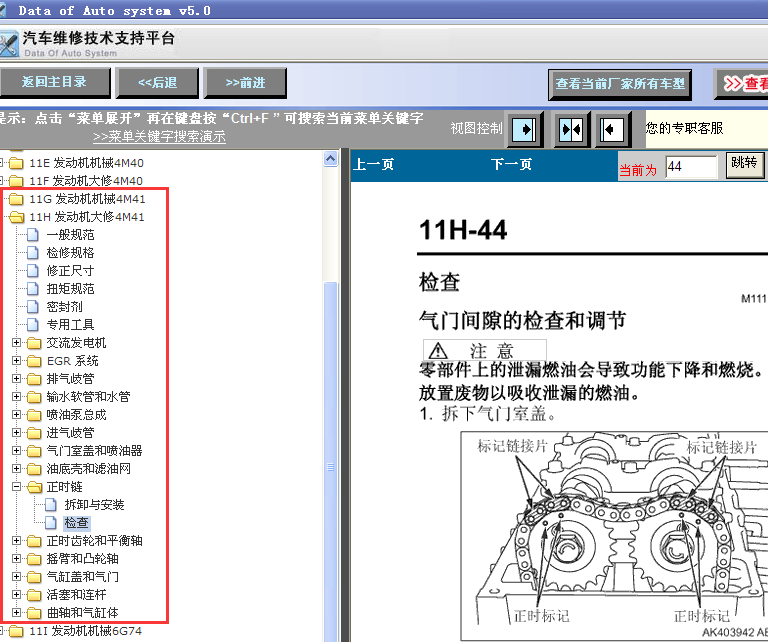Click the 曲轴和气缸体 folder icon
768x642 pixels.
(34, 613)
